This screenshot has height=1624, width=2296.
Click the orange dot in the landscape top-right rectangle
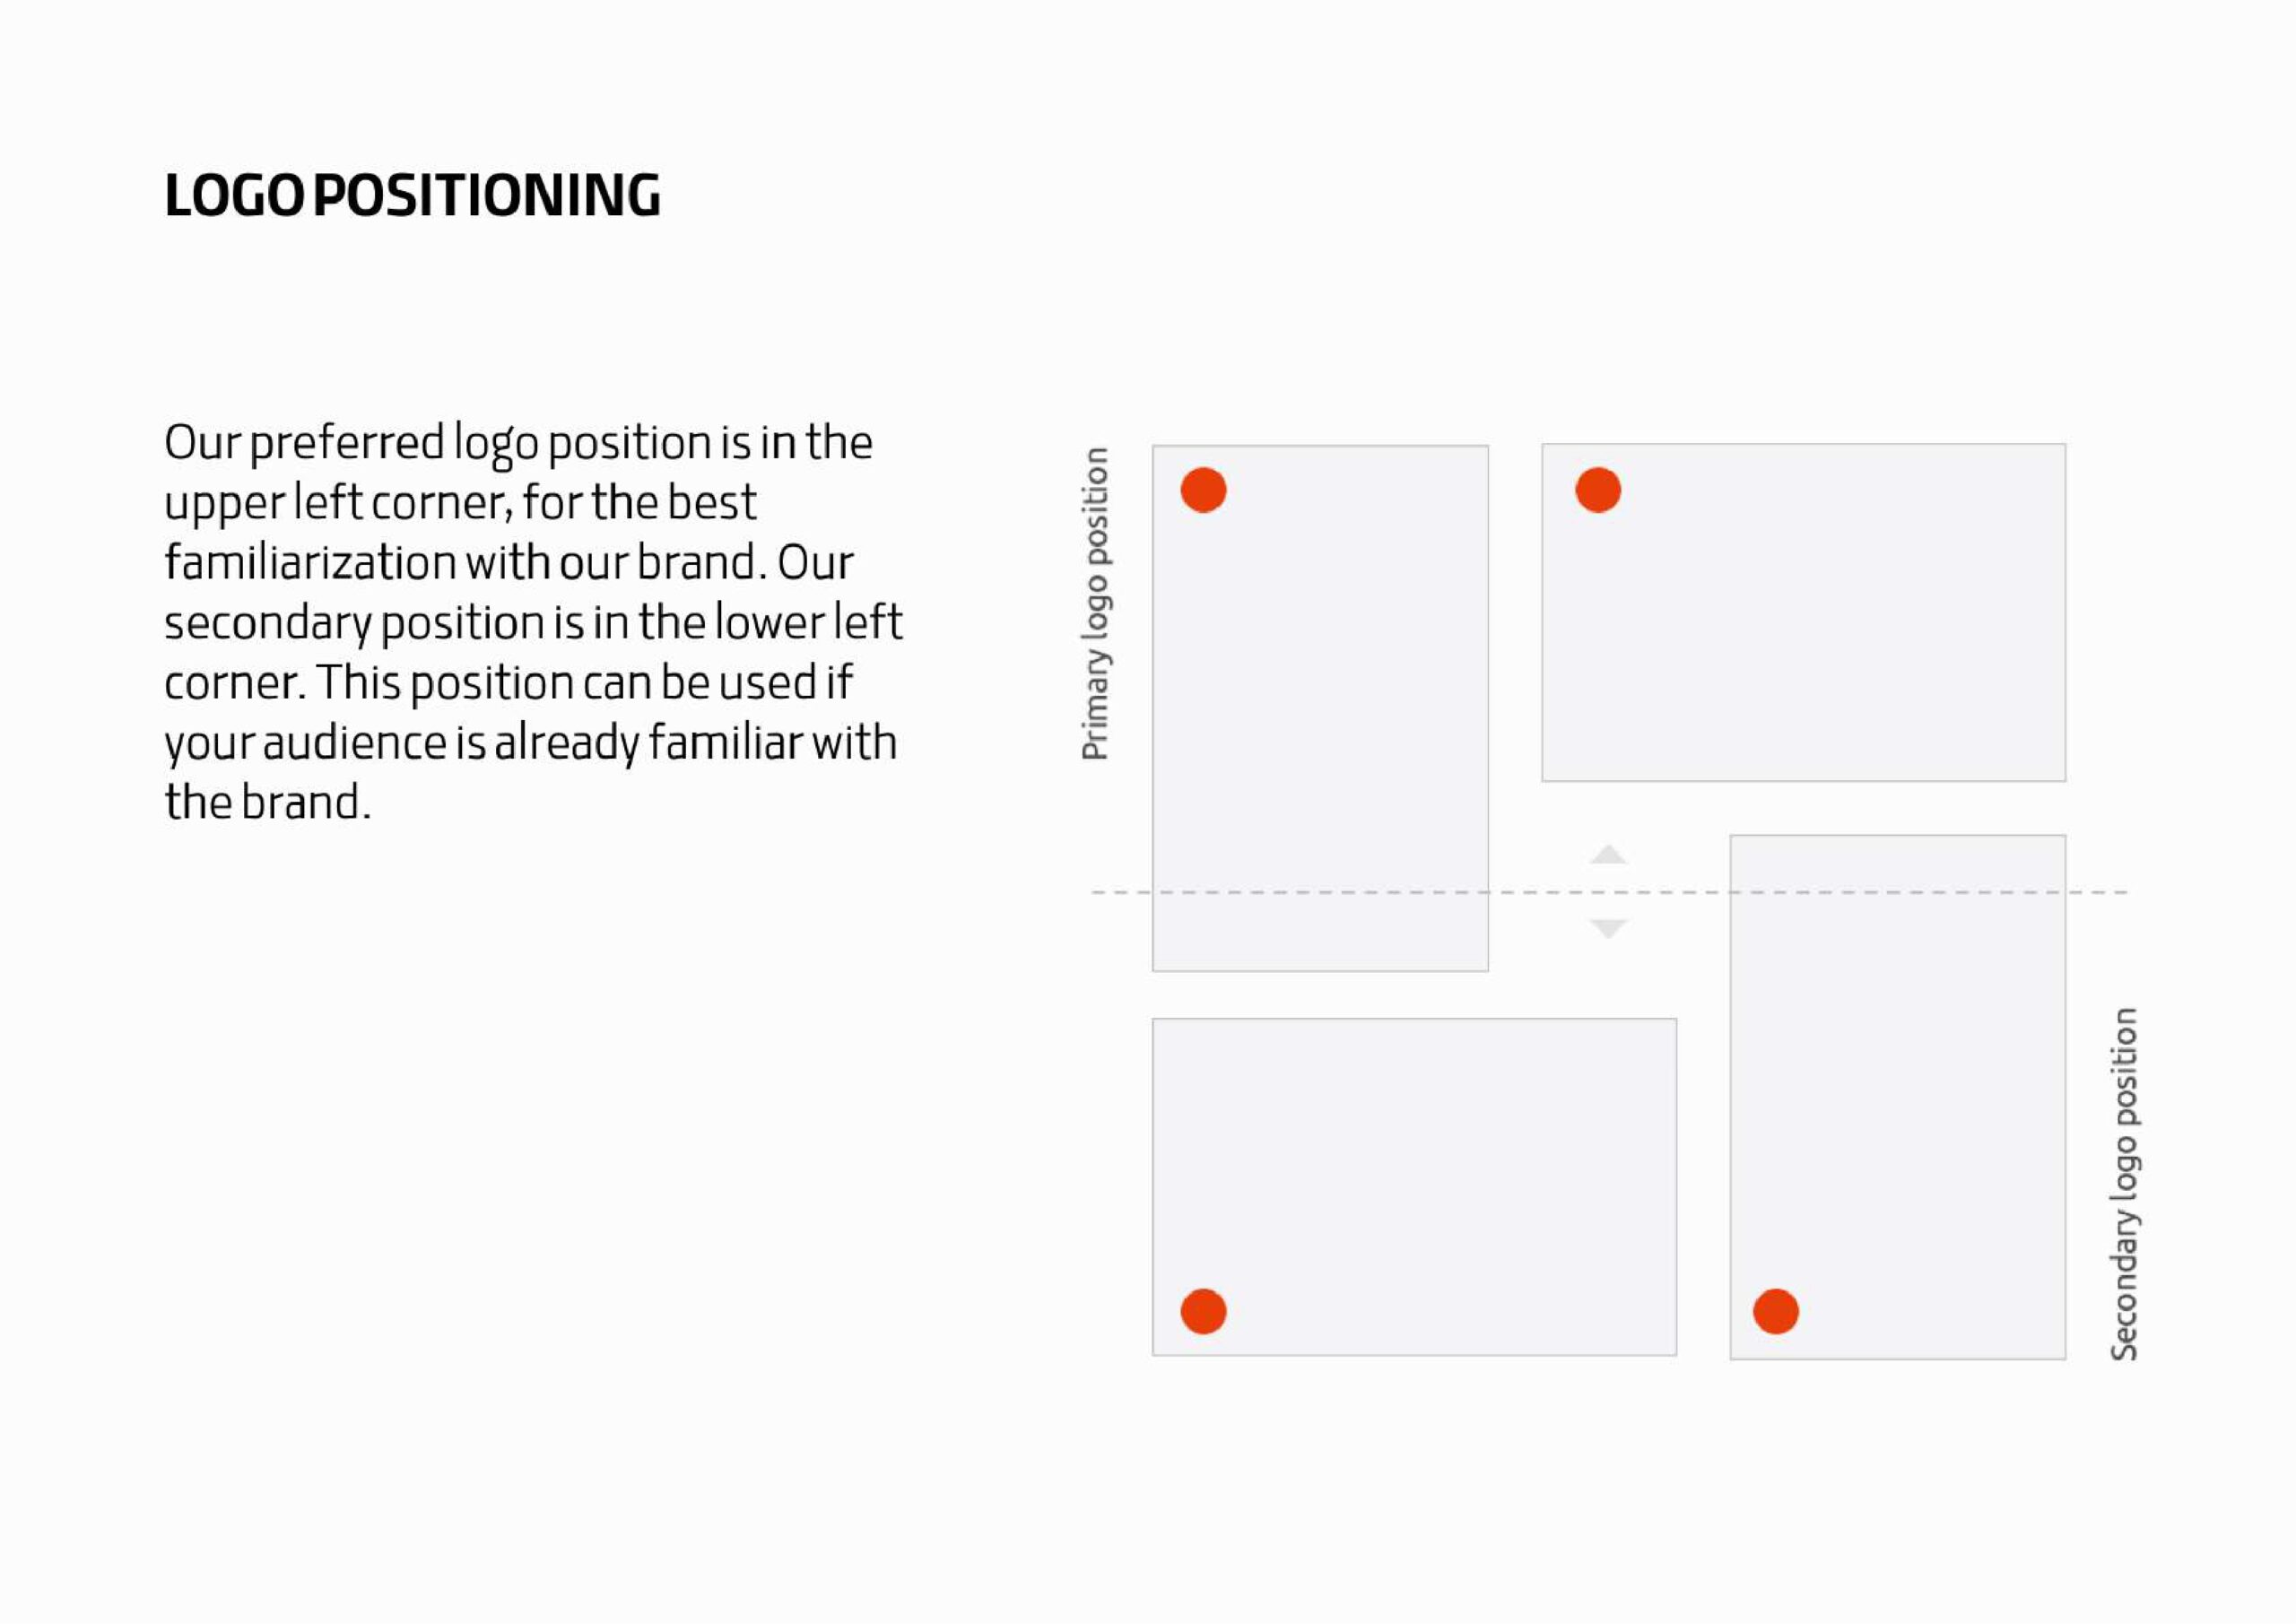click(1598, 490)
